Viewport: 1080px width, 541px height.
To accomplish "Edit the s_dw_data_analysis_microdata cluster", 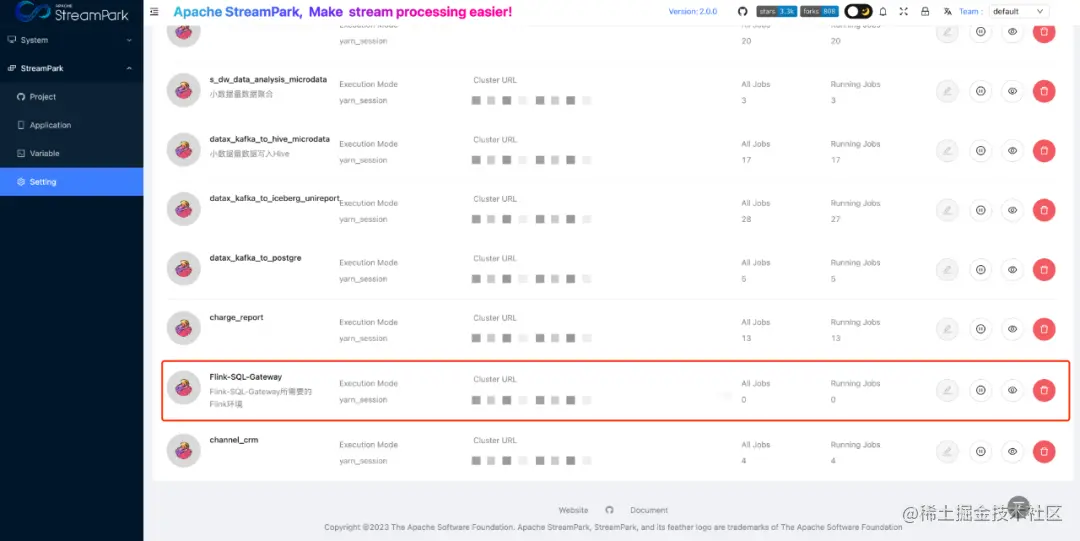I will coord(947,91).
